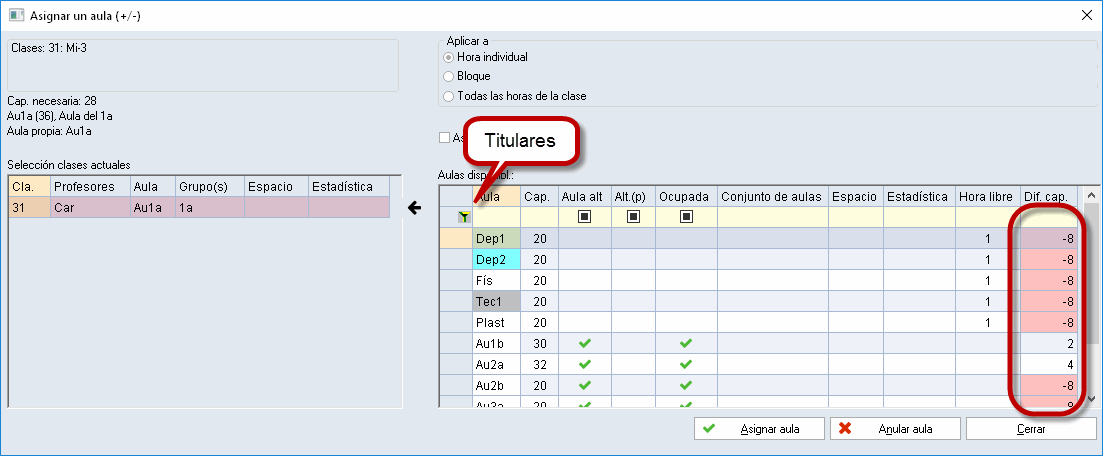Click the Cla. header in Selección clases
The width and height of the screenshot is (1103, 456).
29,187
